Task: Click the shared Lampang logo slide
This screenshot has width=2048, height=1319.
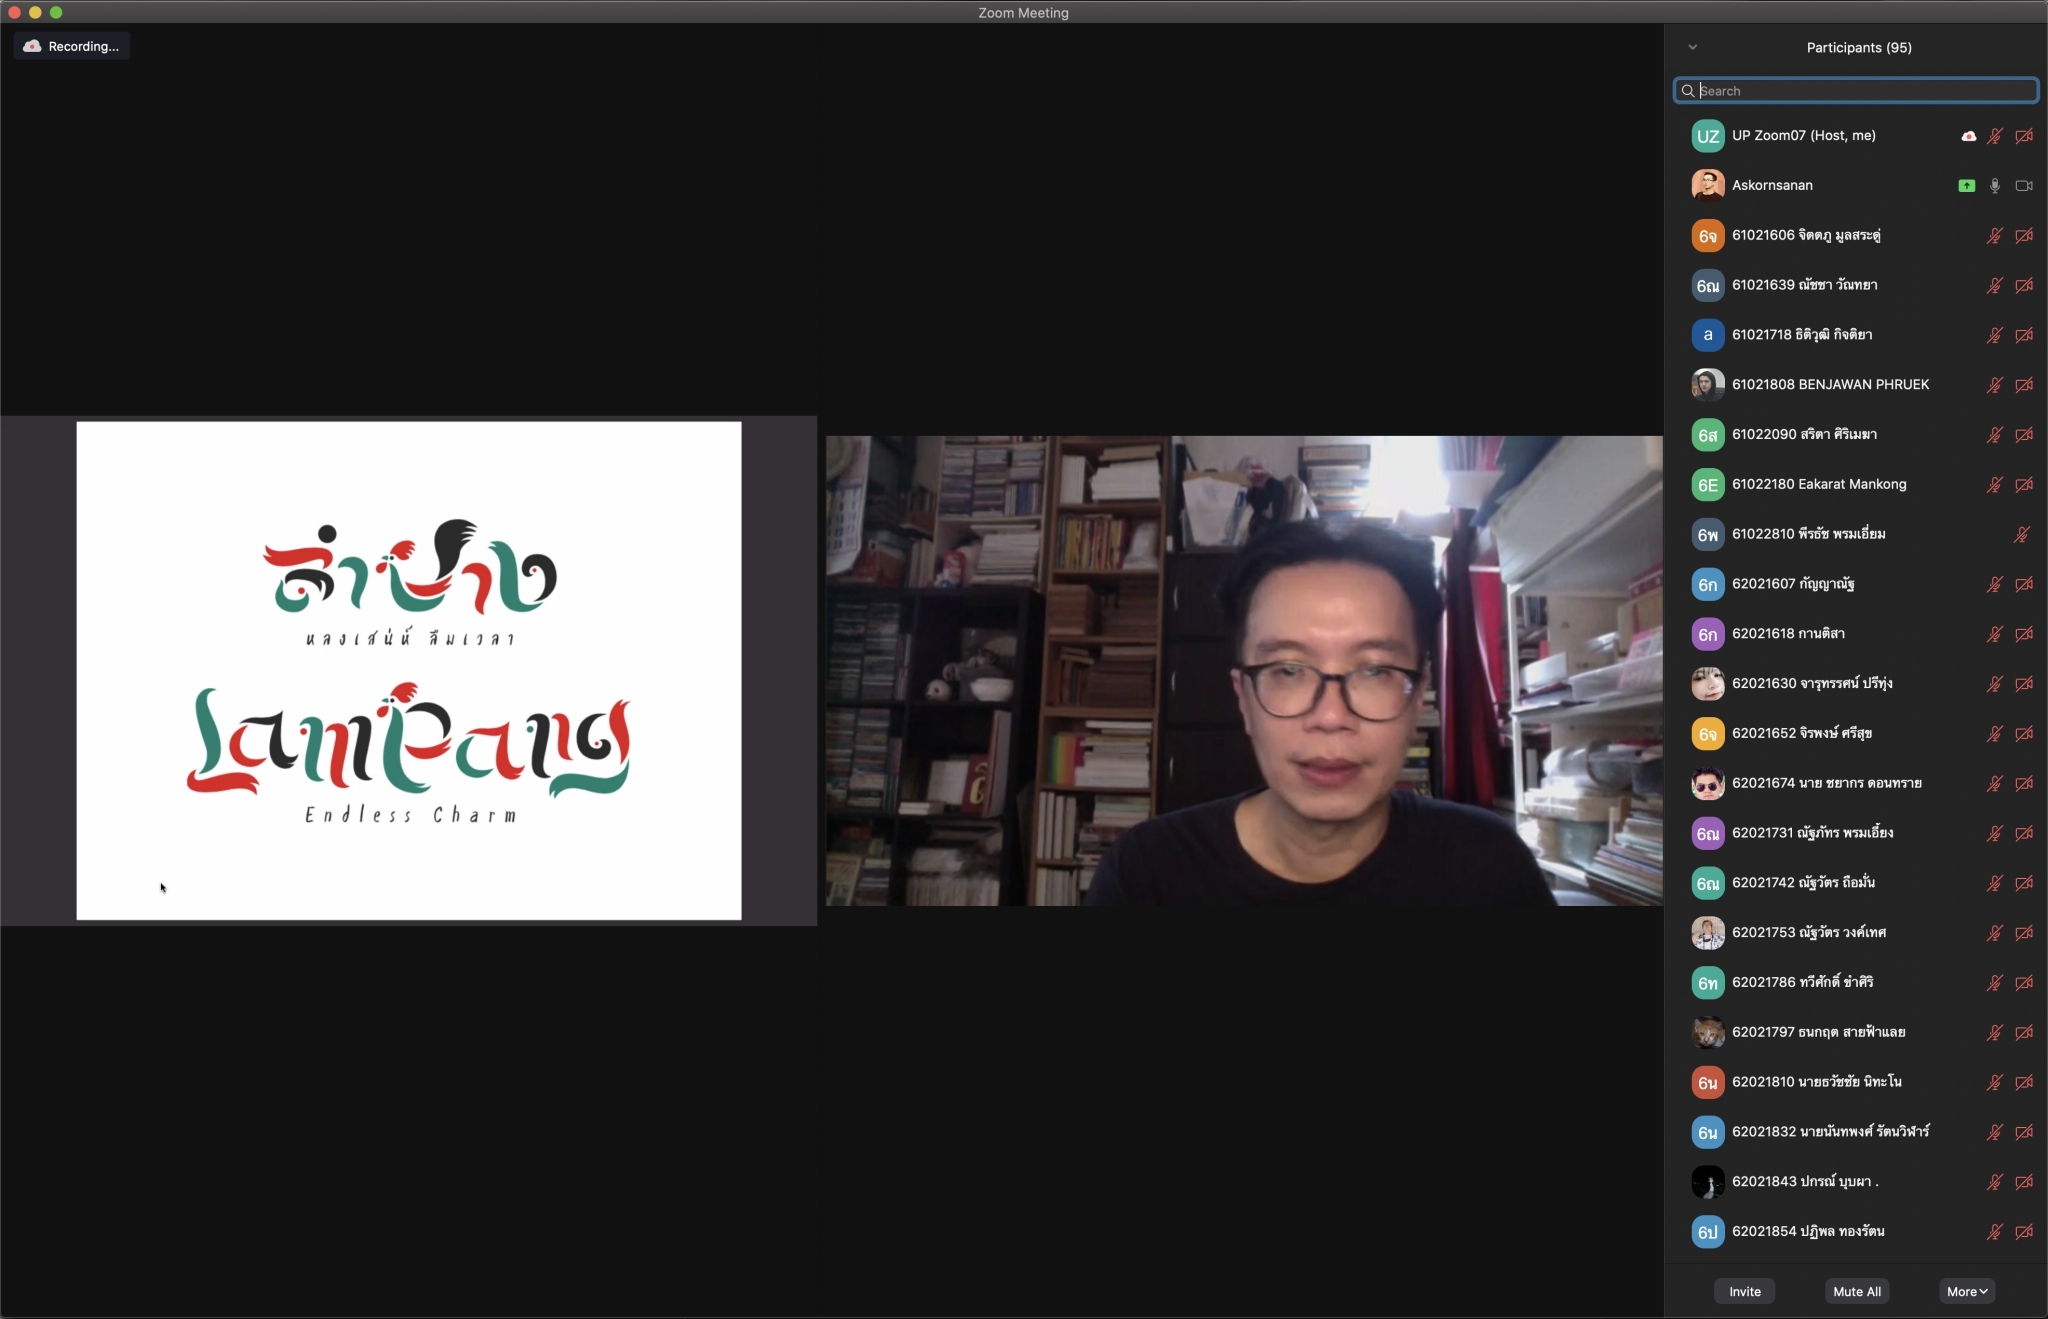Action: (x=409, y=671)
